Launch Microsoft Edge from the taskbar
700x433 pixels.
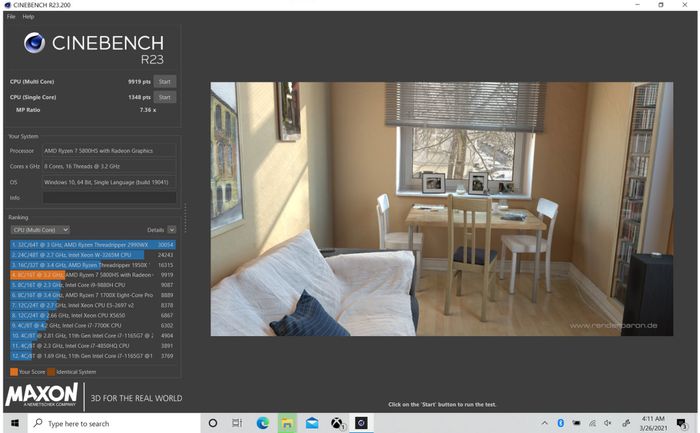262,423
